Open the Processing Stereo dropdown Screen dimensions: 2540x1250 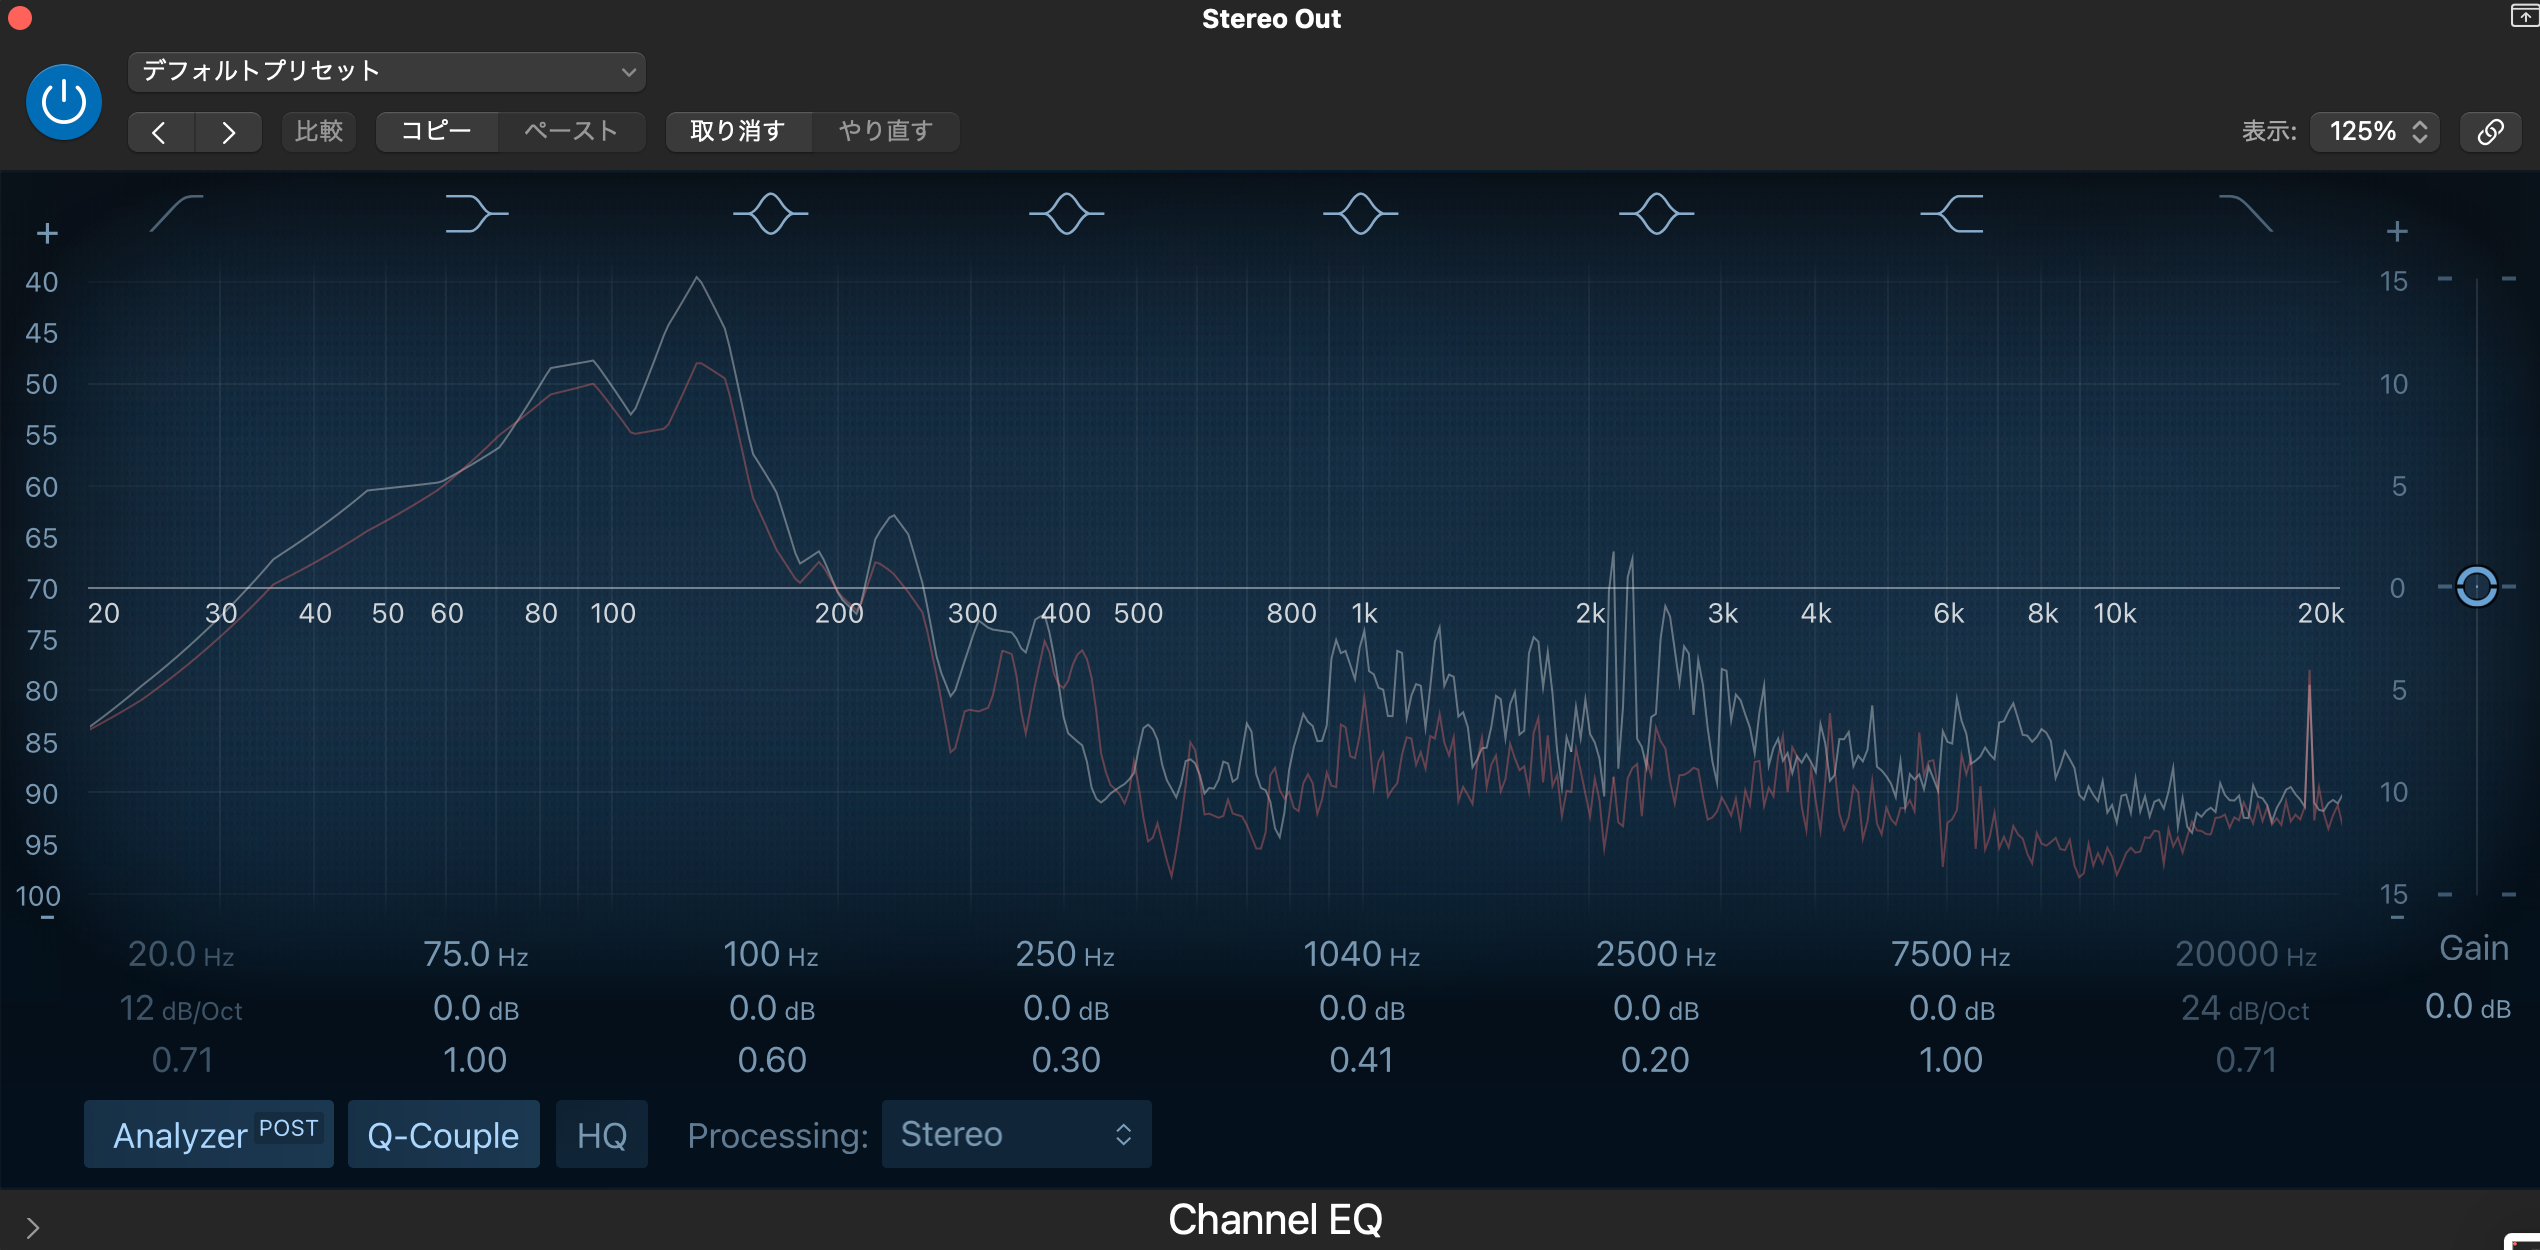pos(1016,1134)
